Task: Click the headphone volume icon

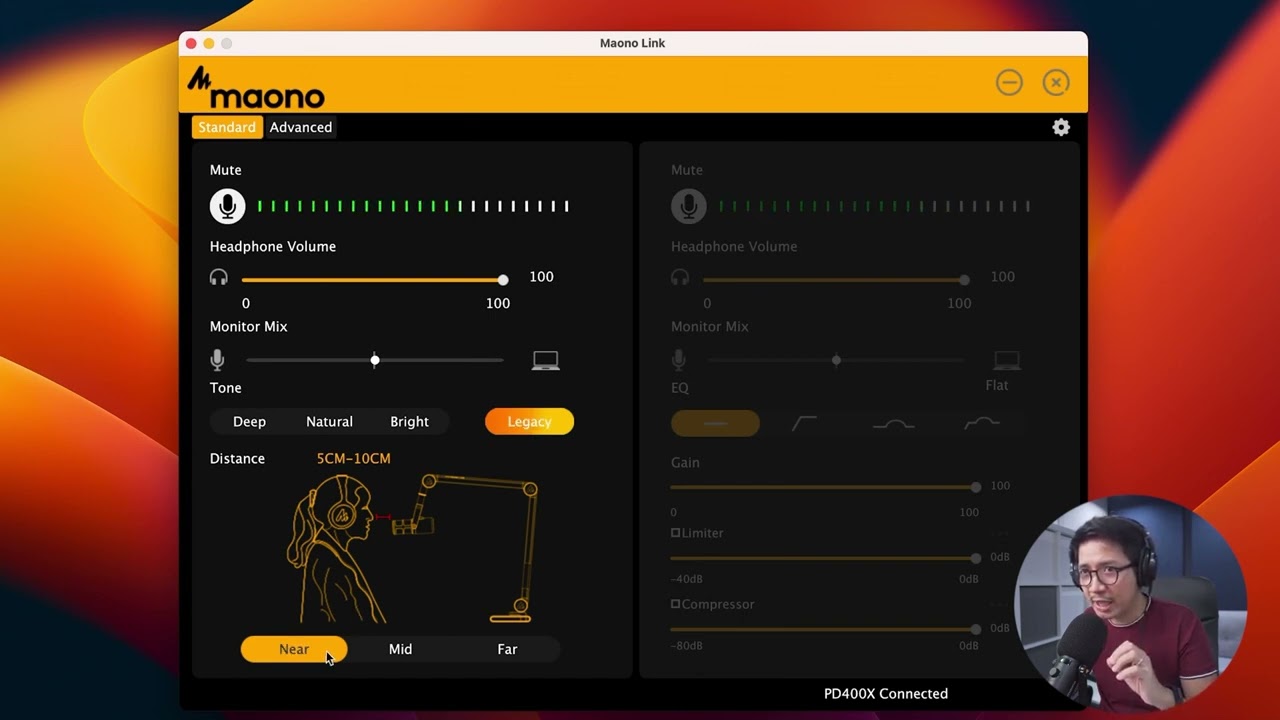Action: coord(219,278)
